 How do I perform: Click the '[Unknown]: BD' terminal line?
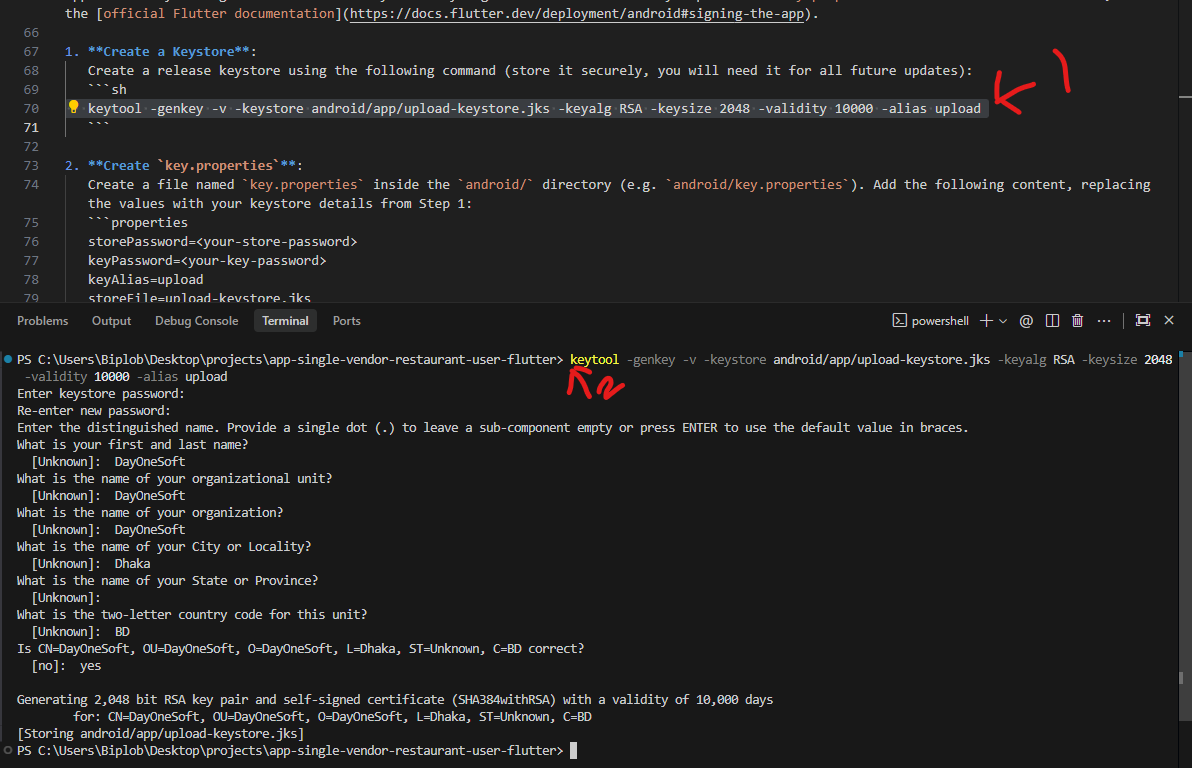[81, 632]
